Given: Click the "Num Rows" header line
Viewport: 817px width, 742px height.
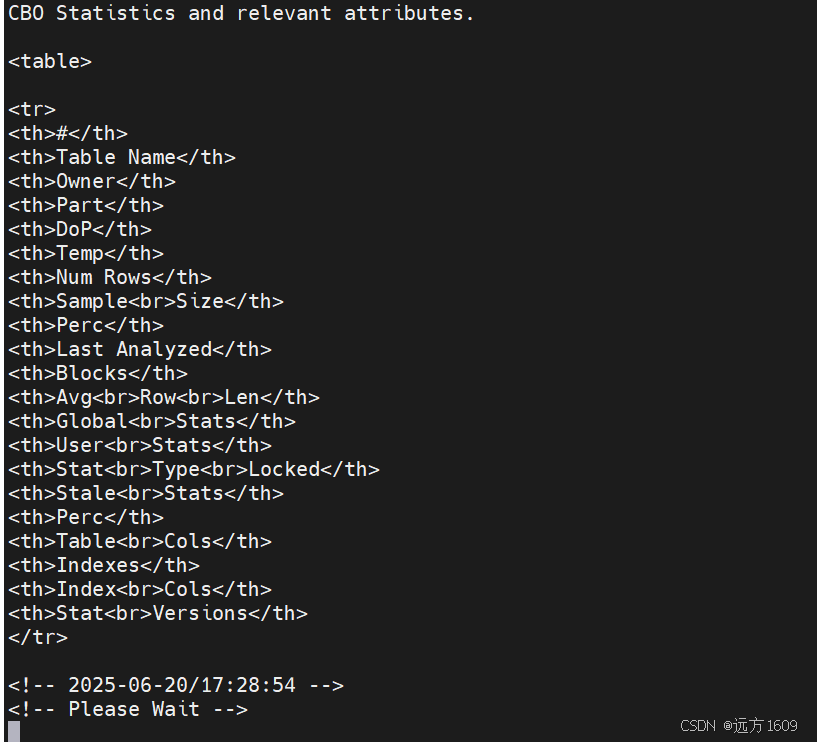Looking at the screenshot, I should click(110, 277).
